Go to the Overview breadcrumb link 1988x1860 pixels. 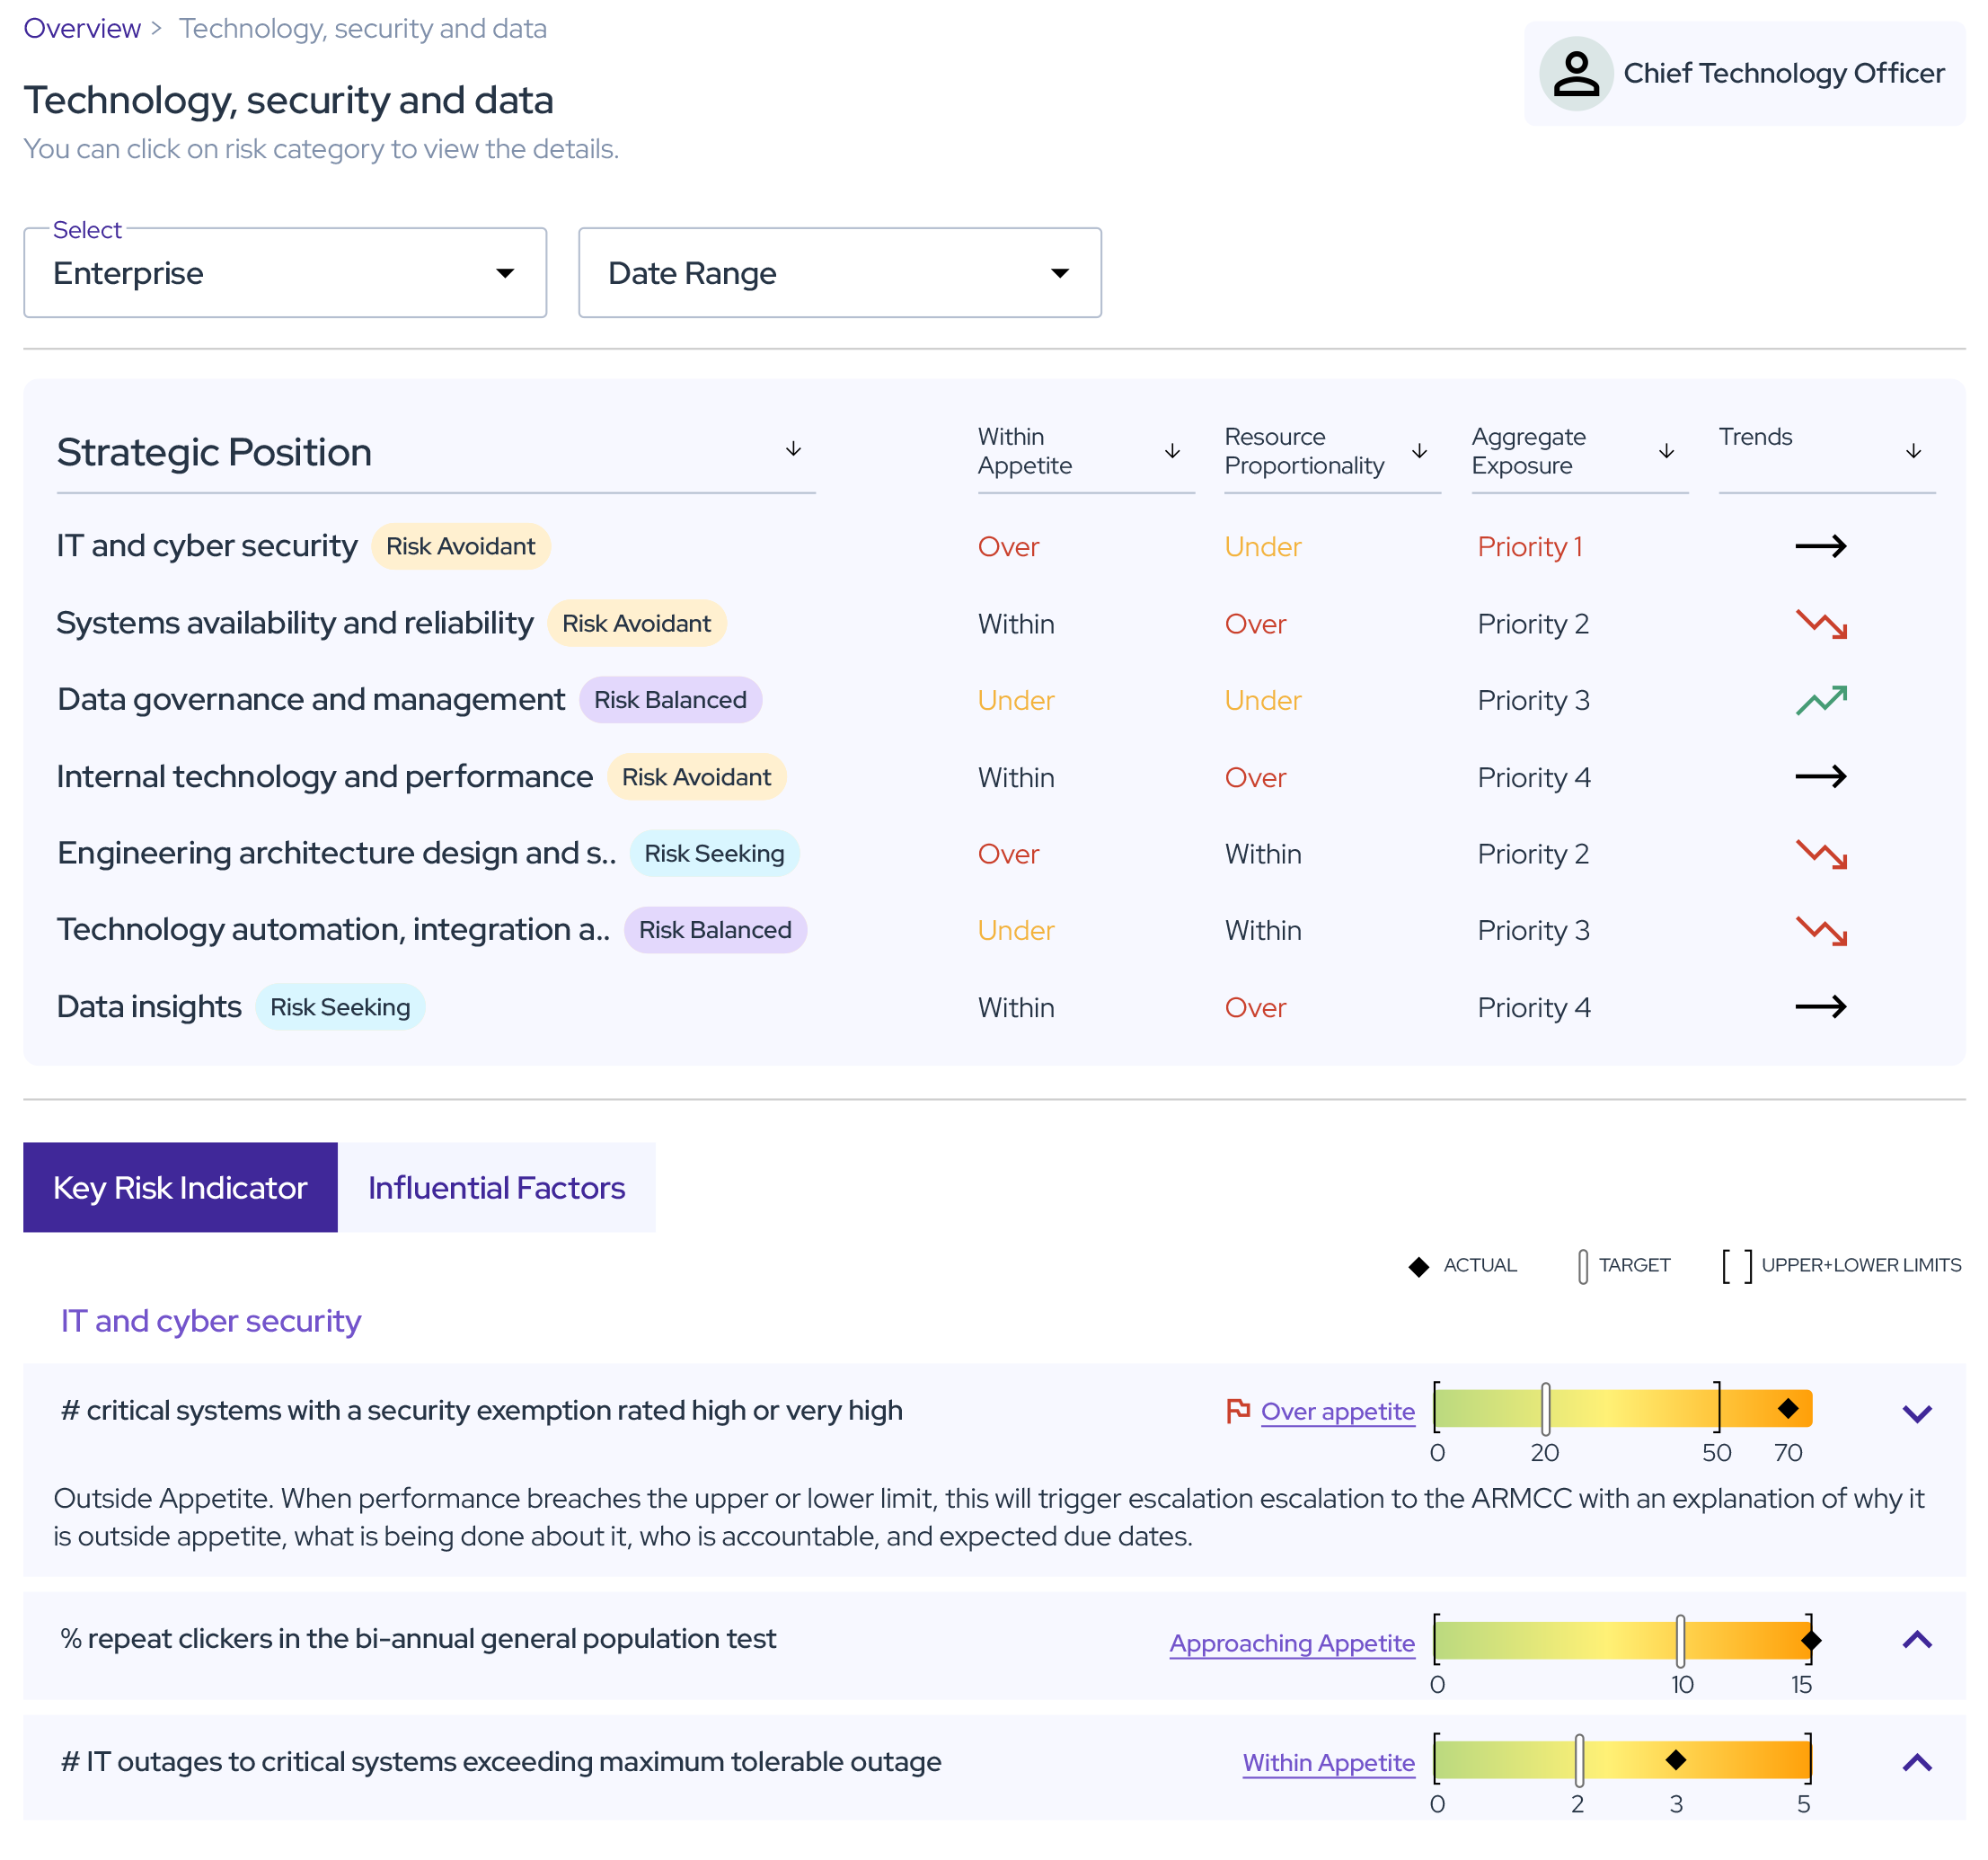coord(82,28)
